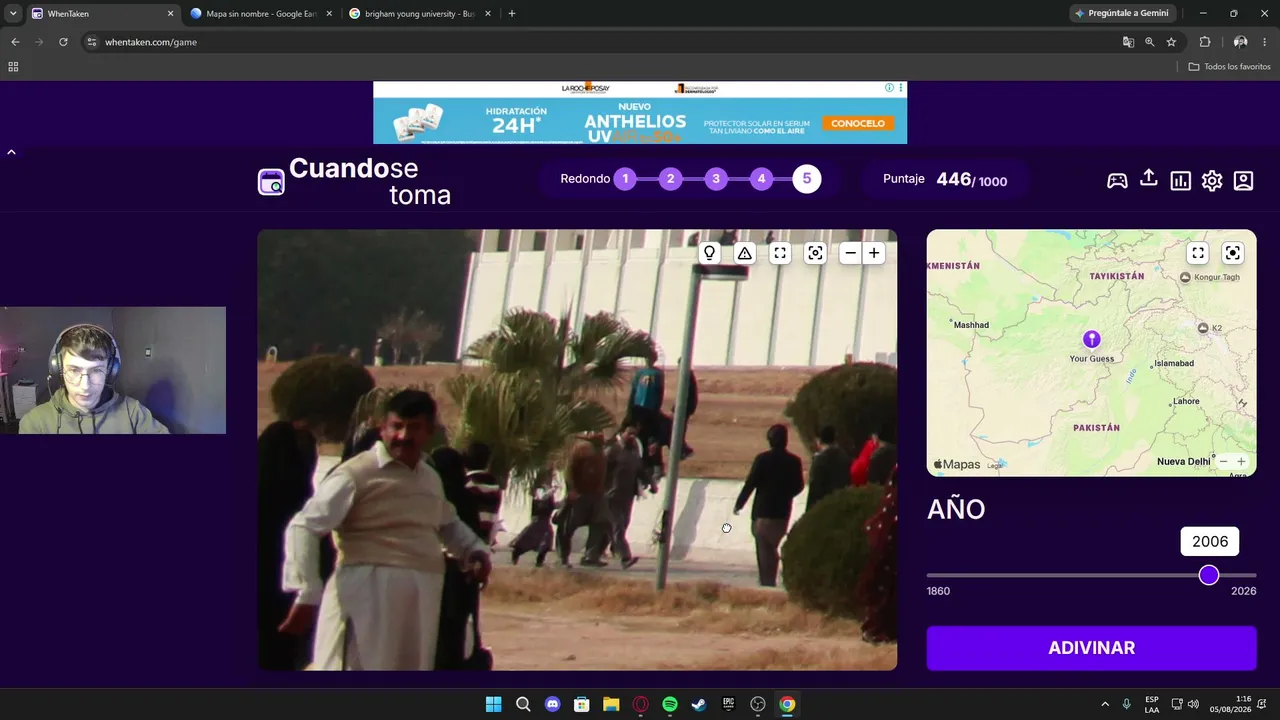The height and width of the screenshot is (720, 1280).
Task: Click the round photo of the street scene
Action: click(577, 450)
